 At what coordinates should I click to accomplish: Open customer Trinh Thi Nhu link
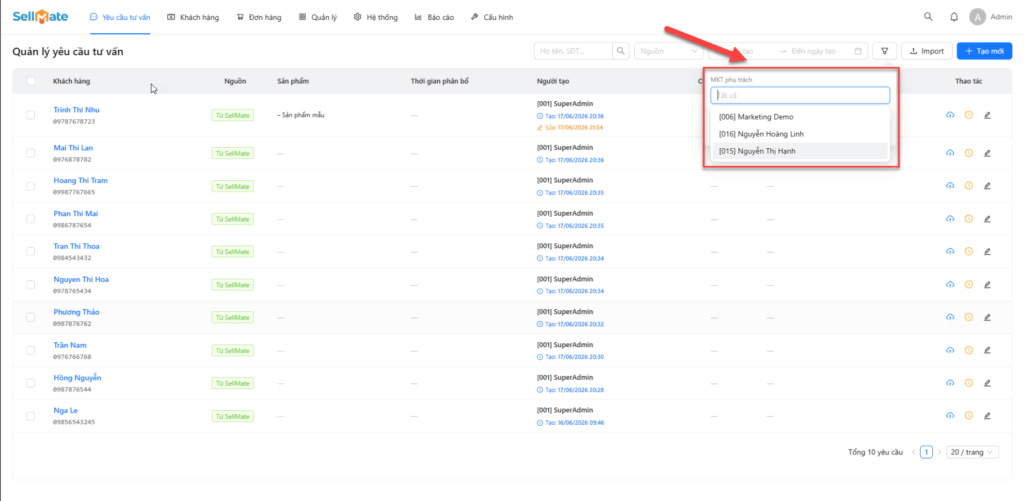pyautogui.click(x=76, y=110)
